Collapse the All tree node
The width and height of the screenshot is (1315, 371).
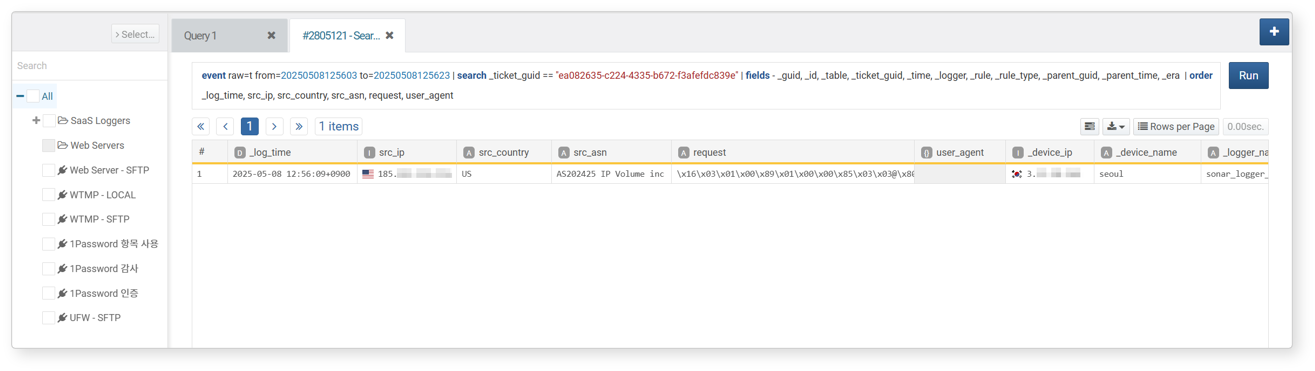point(20,96)
